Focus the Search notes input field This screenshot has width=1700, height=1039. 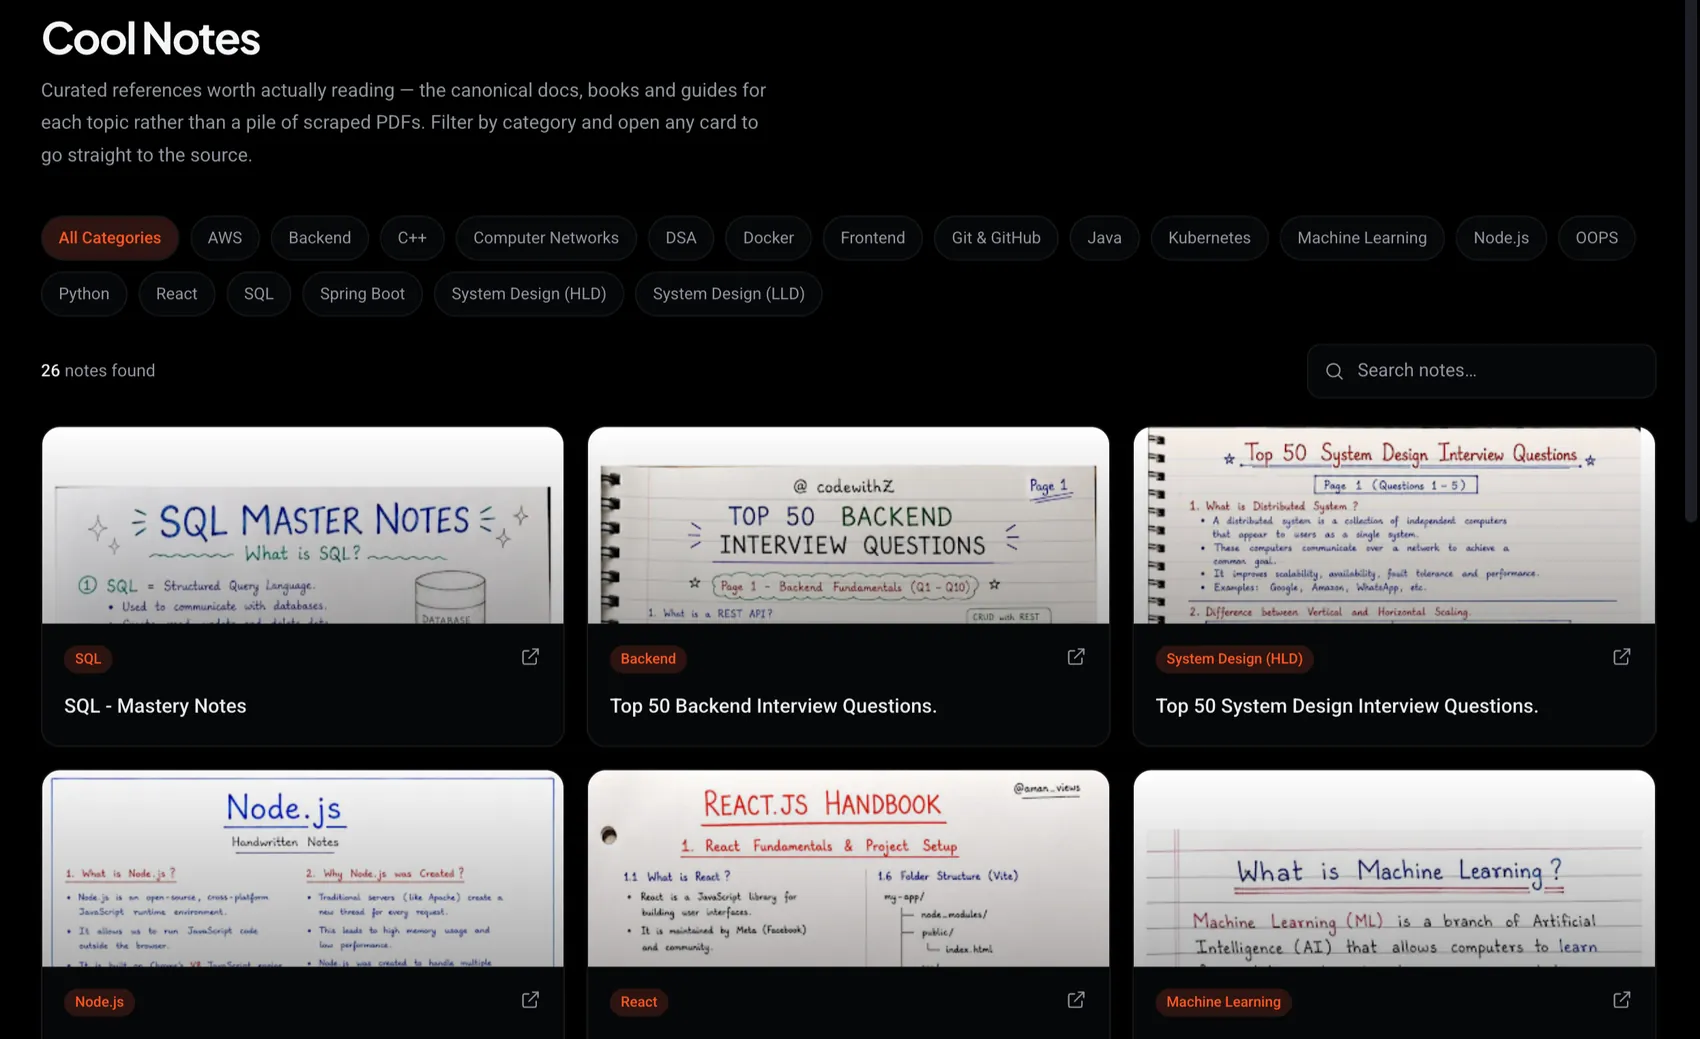click(x=1481, y=371)
